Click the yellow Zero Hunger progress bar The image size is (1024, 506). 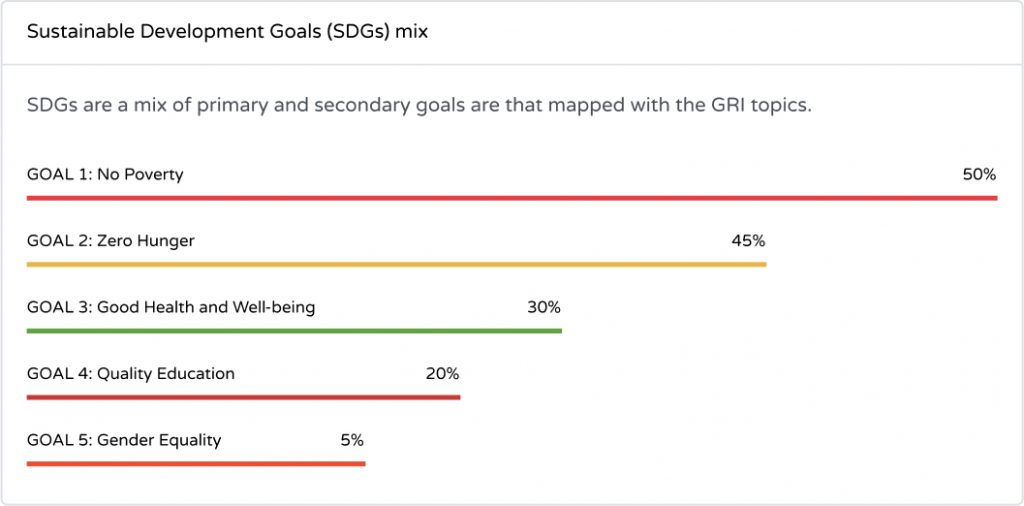click(396, 264)
